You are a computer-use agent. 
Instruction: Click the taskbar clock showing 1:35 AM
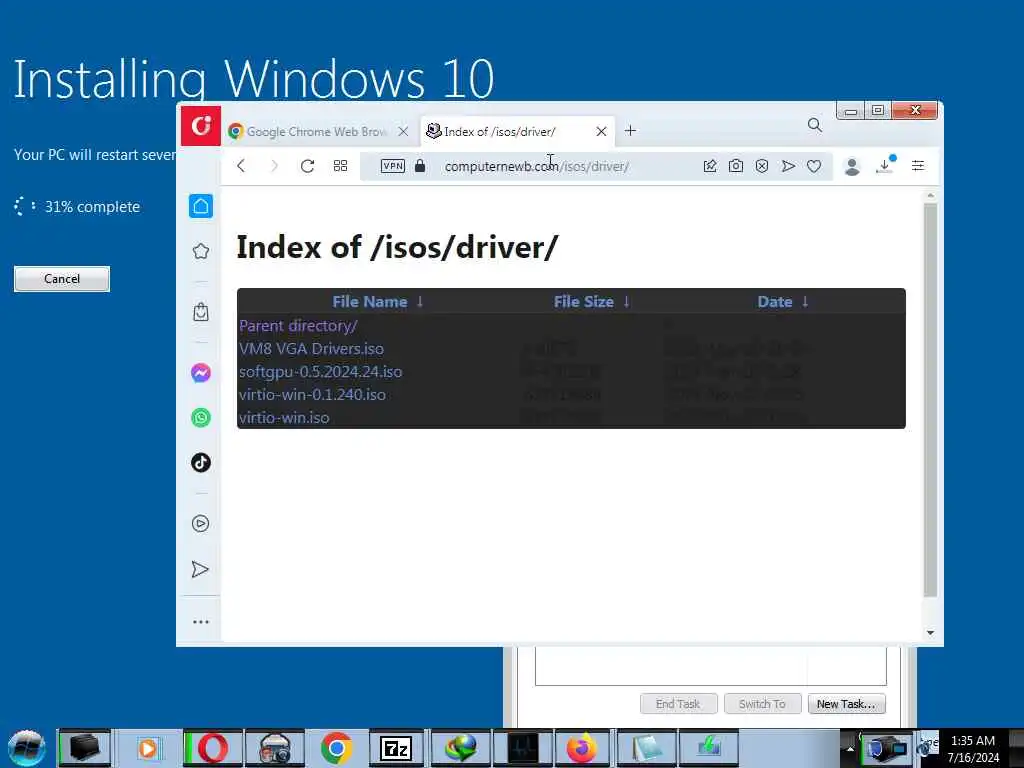pos(973,749)
